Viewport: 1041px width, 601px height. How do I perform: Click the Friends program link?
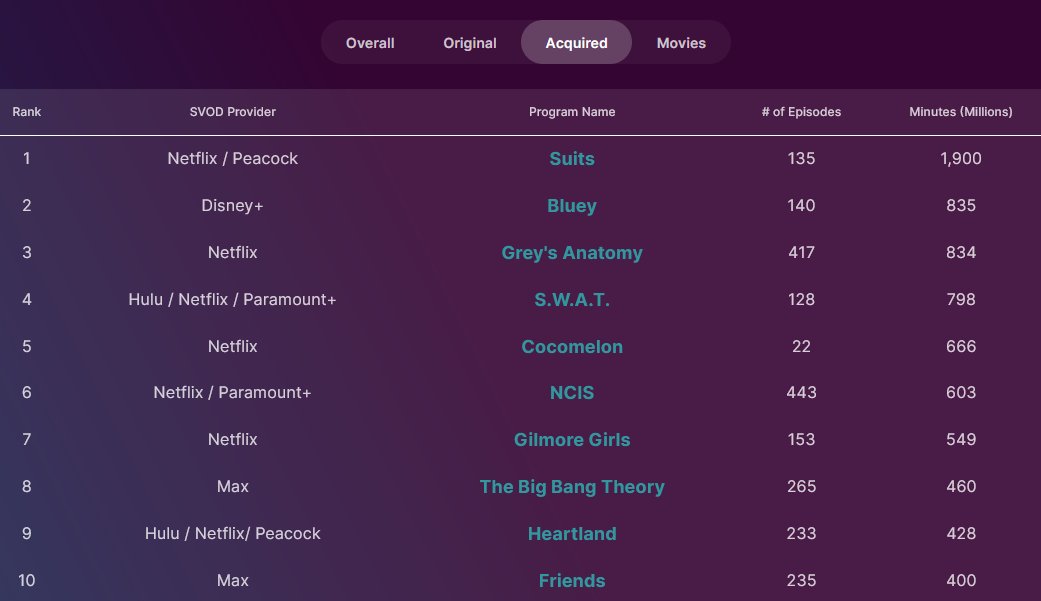(572, 581)
